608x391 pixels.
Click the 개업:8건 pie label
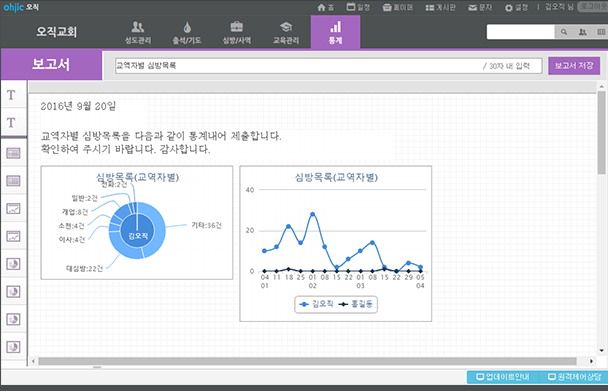(x=75, y=212)
